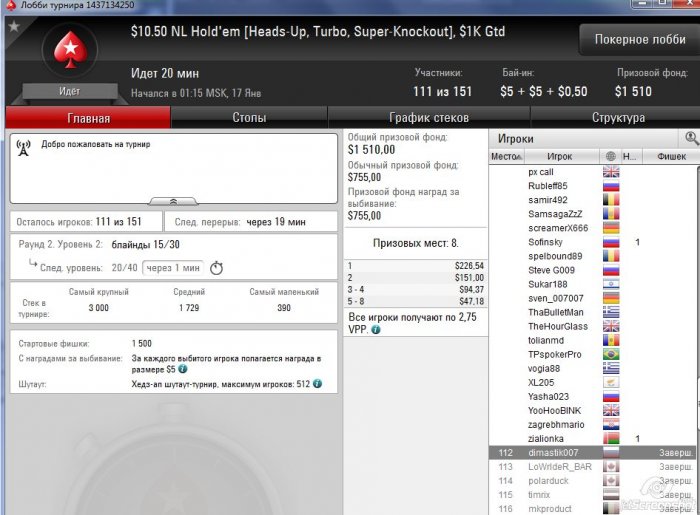Screen dimensions: 700x515
Task: Select player vogia88 in the list
Action: [592, 369]
